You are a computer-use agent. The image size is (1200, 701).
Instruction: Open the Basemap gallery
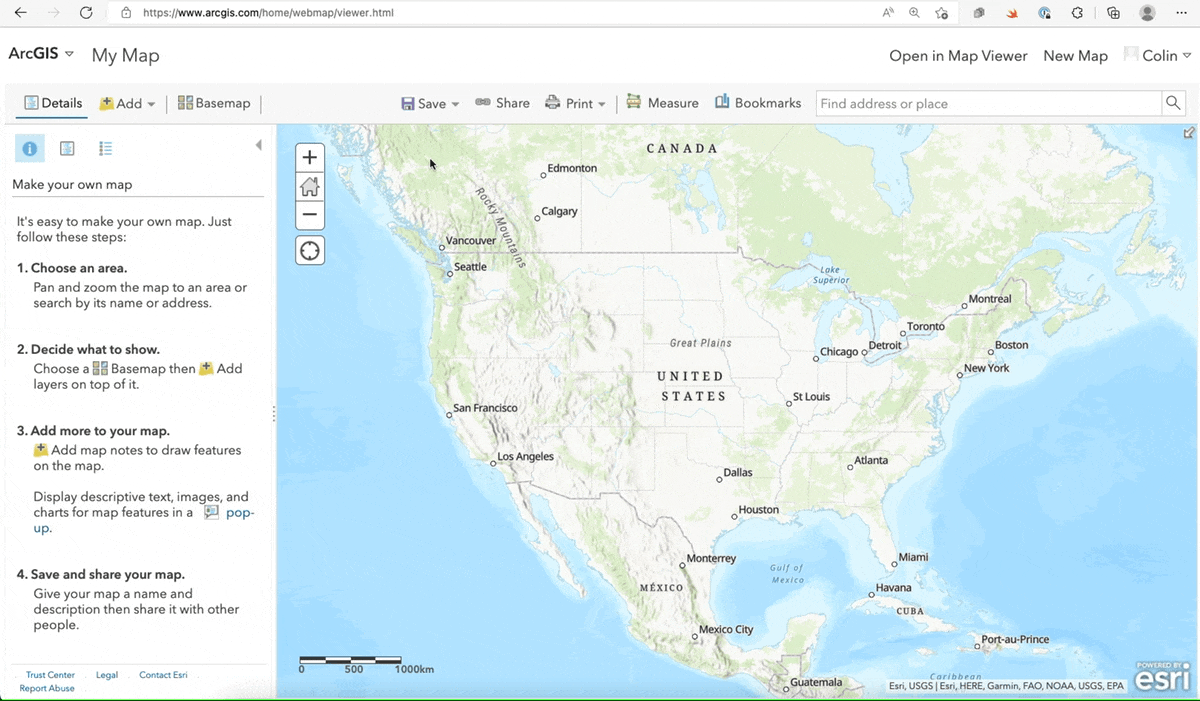214,103
